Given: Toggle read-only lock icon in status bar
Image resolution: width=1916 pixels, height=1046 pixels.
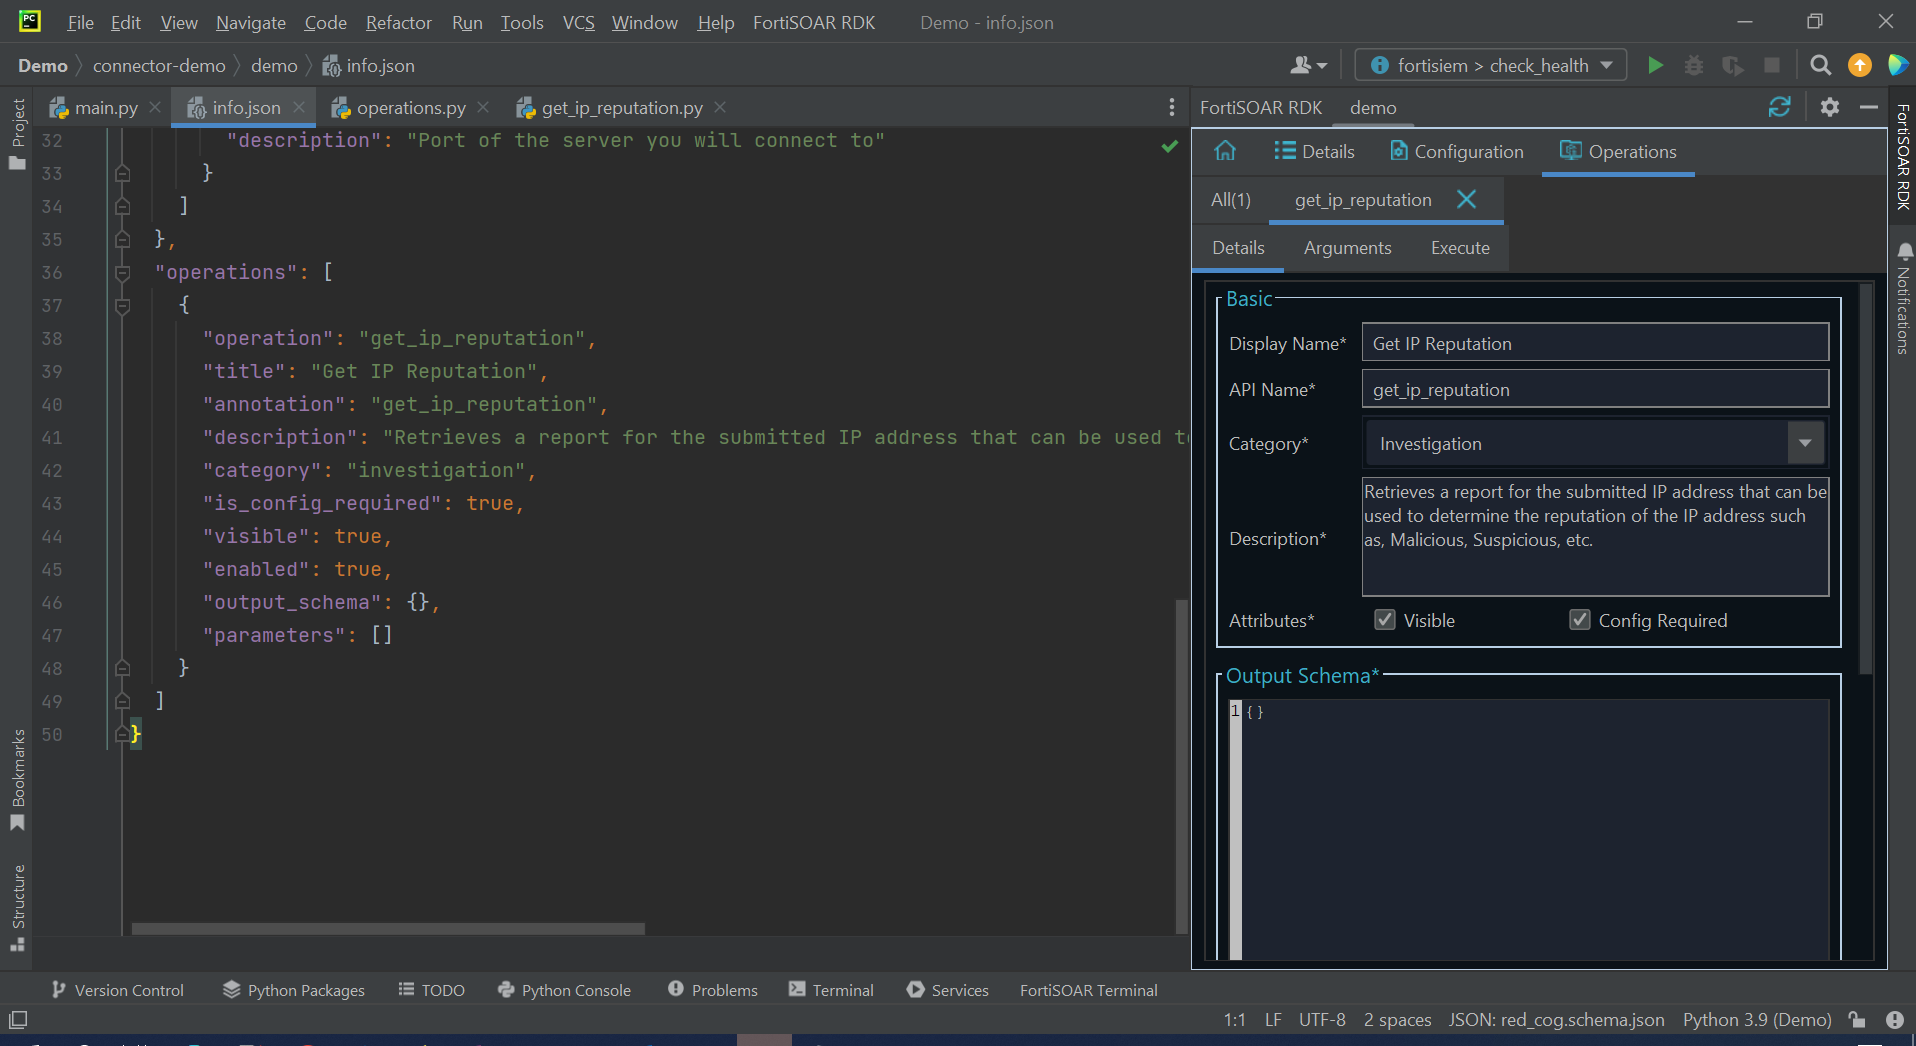Looking at the screenshot, I should [1857, 1020].
